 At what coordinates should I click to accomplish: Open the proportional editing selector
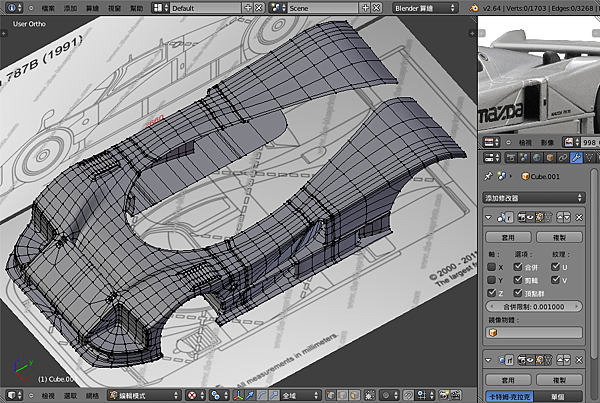pos(389,395)
